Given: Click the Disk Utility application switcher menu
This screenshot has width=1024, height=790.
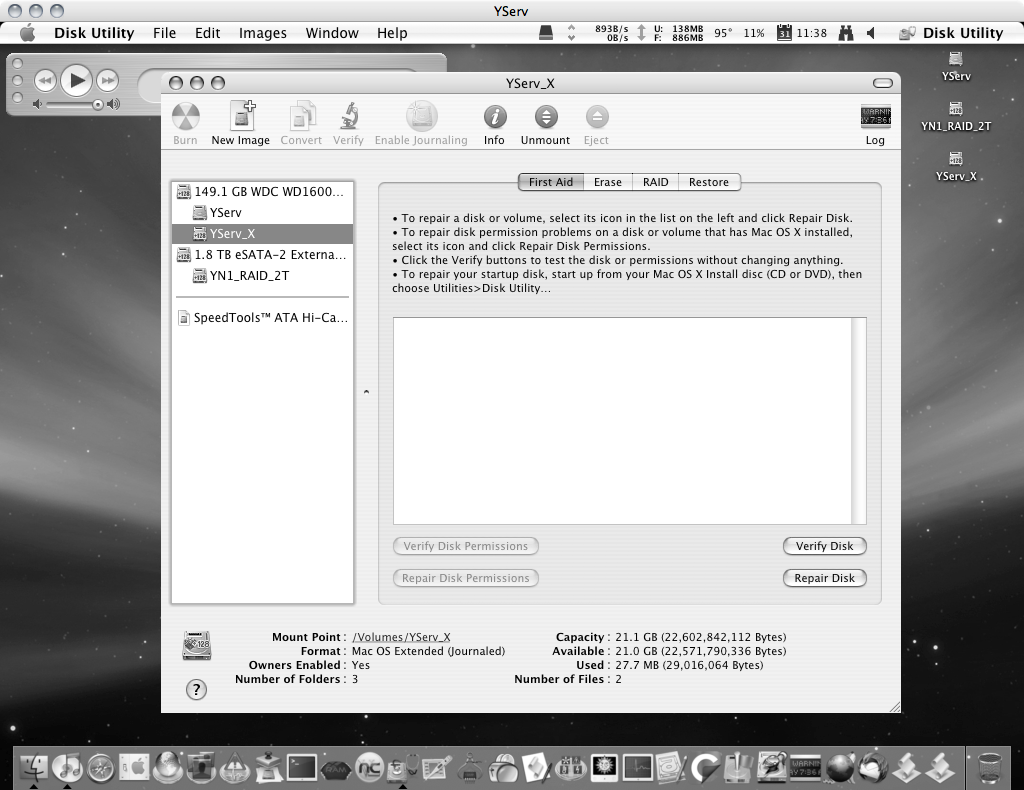Looking at the screenshot, I should pyautogui.click(x=951, y=33).
